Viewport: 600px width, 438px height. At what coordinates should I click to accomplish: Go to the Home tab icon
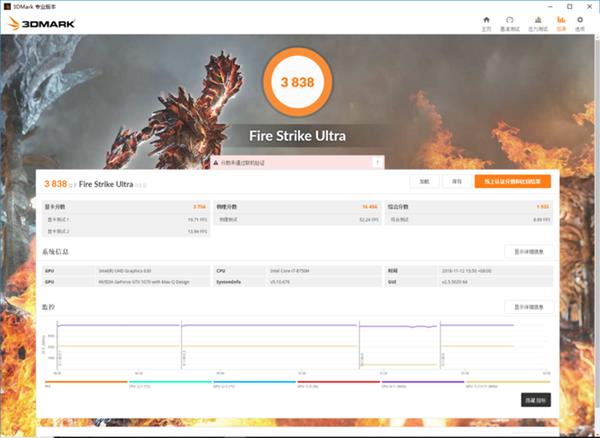tap(486, 22)
